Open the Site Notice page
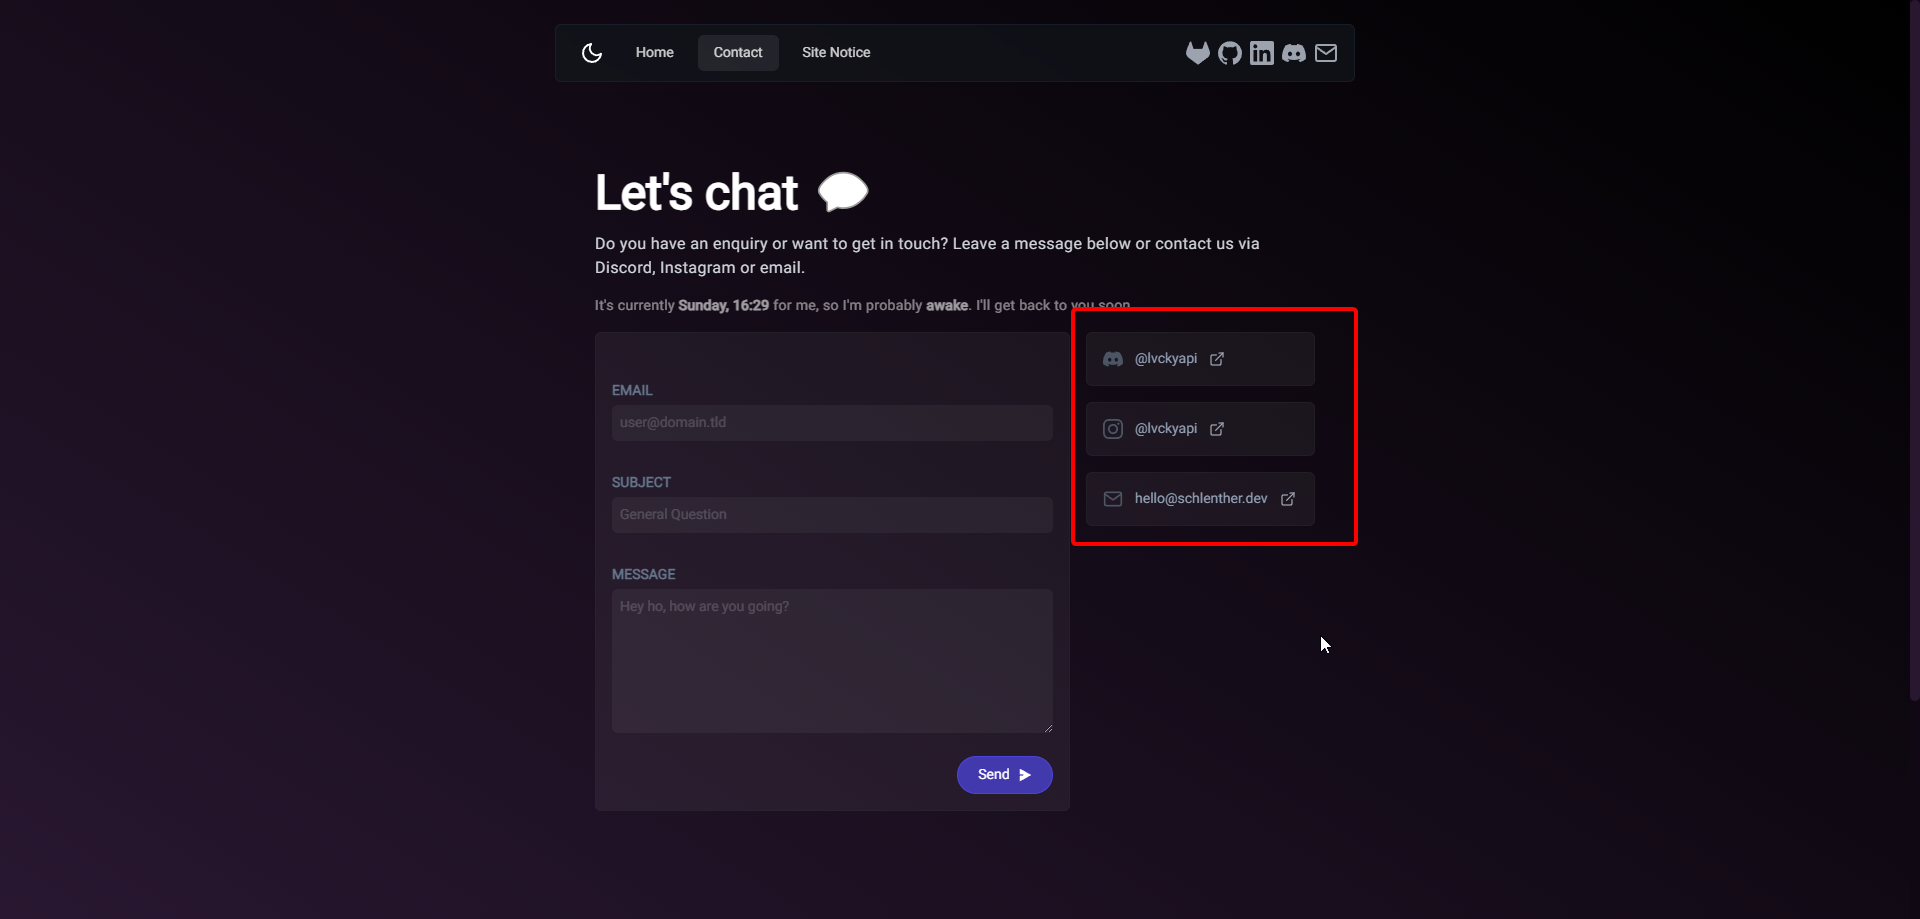Screen dimensions: 1920x919 point(836,53)
